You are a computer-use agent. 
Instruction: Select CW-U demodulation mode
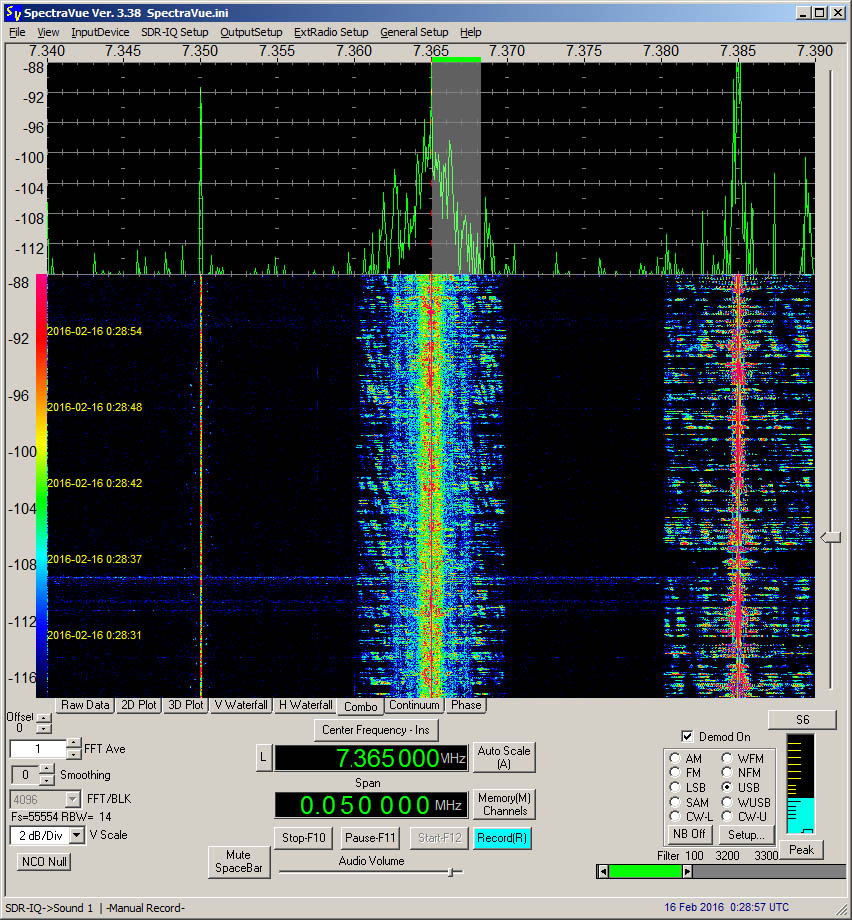pos(727,816)
